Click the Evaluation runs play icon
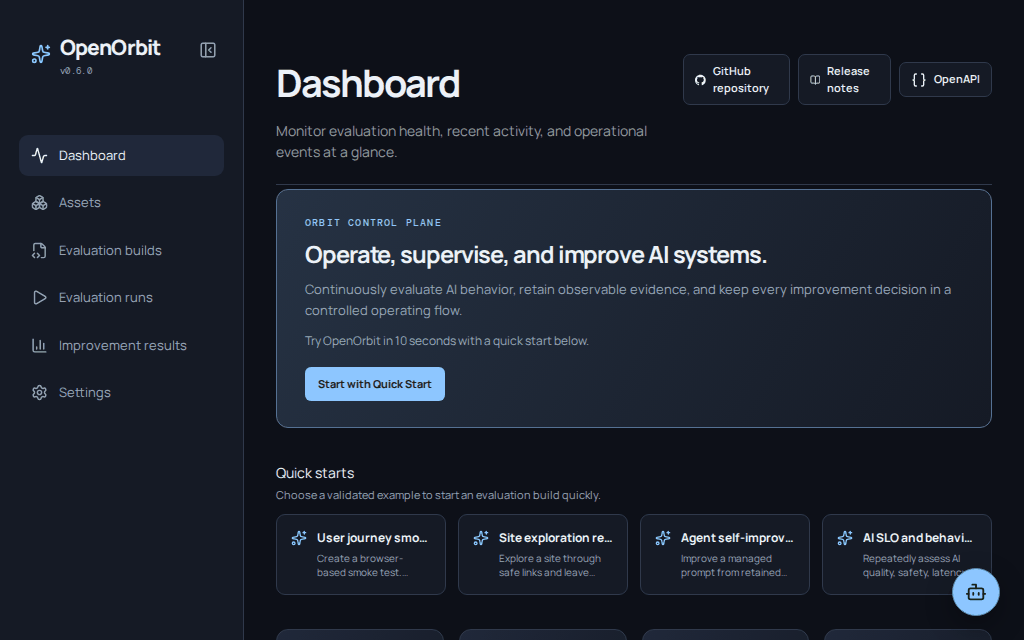 (x=39, y=298)
